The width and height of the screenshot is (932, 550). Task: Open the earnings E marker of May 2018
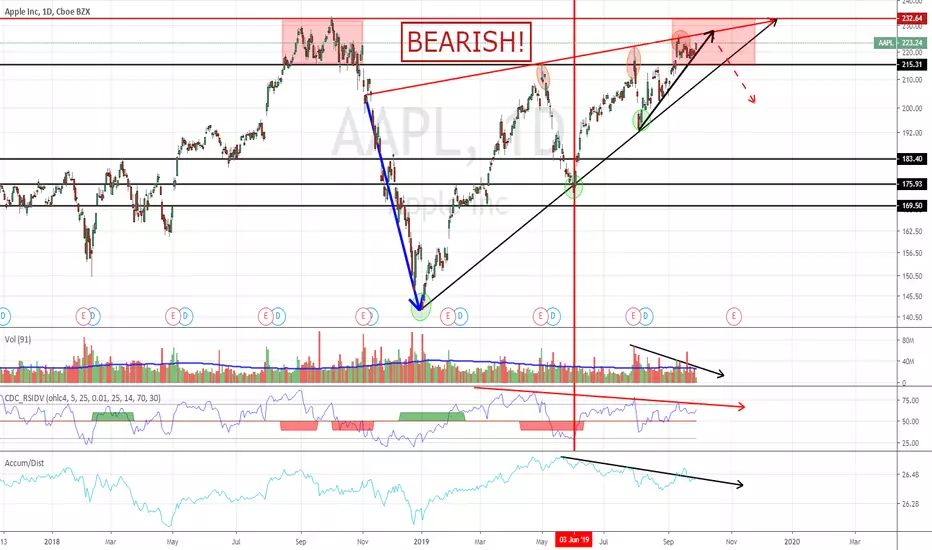[173, 316]
